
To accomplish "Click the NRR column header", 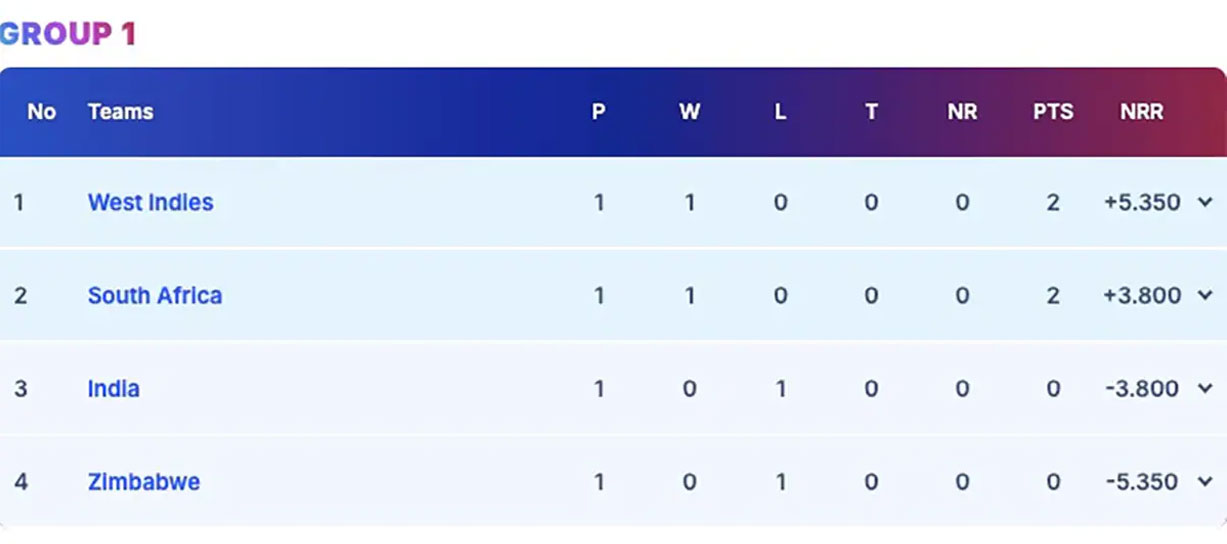I will [1141, 112].
